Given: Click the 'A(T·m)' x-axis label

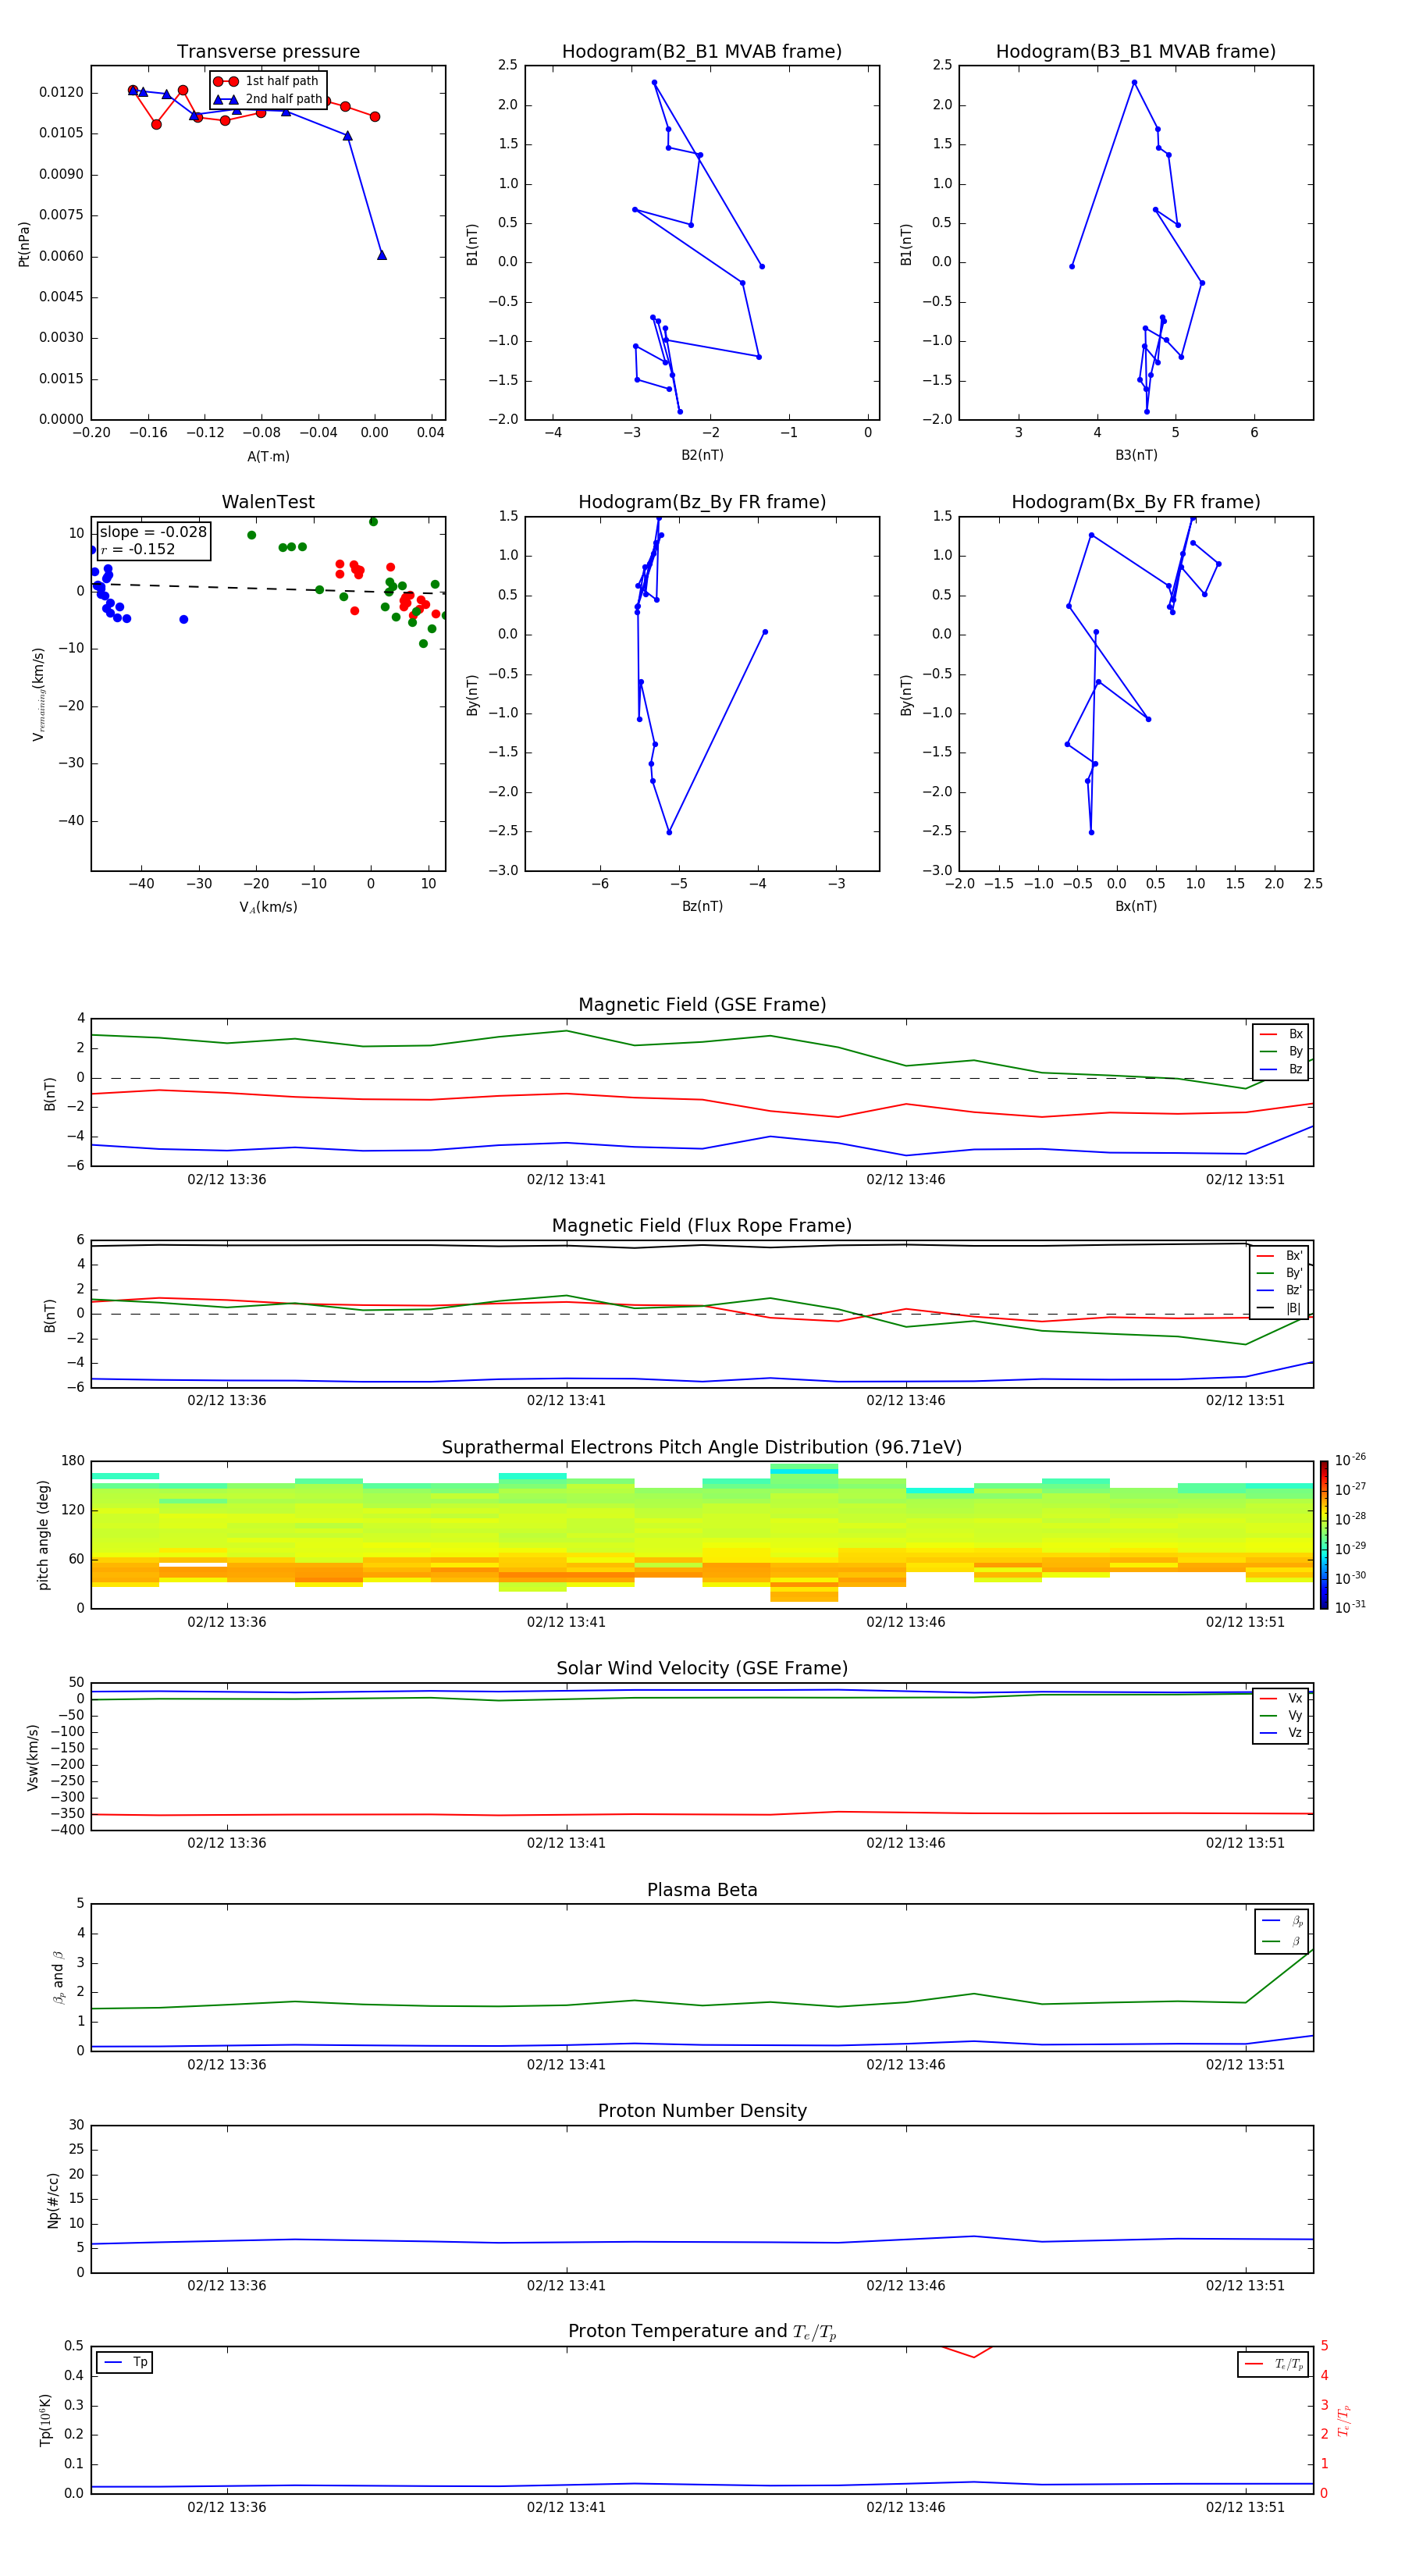Looking at the screenshot, I should tap(268, 456).
